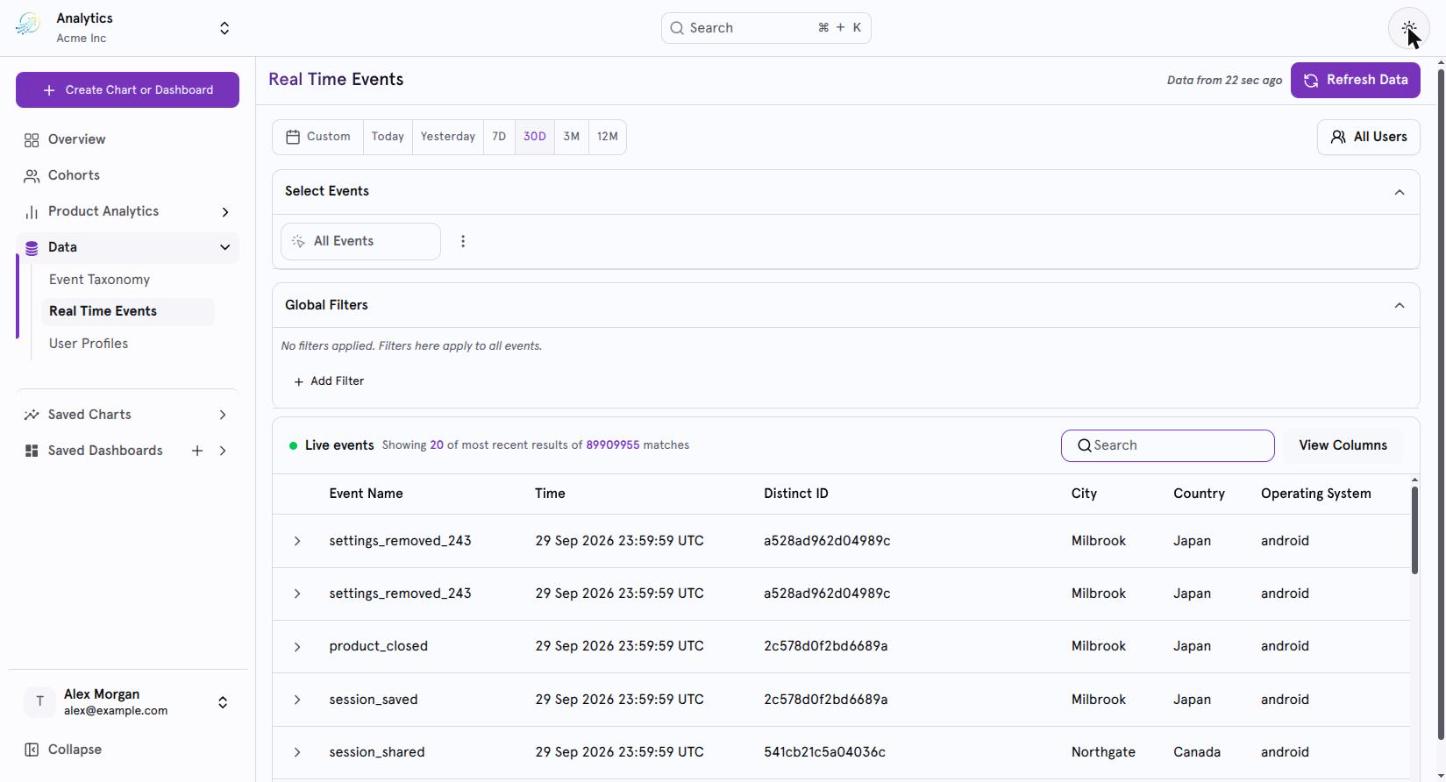Select the Yesterday time range

[448, 137]
